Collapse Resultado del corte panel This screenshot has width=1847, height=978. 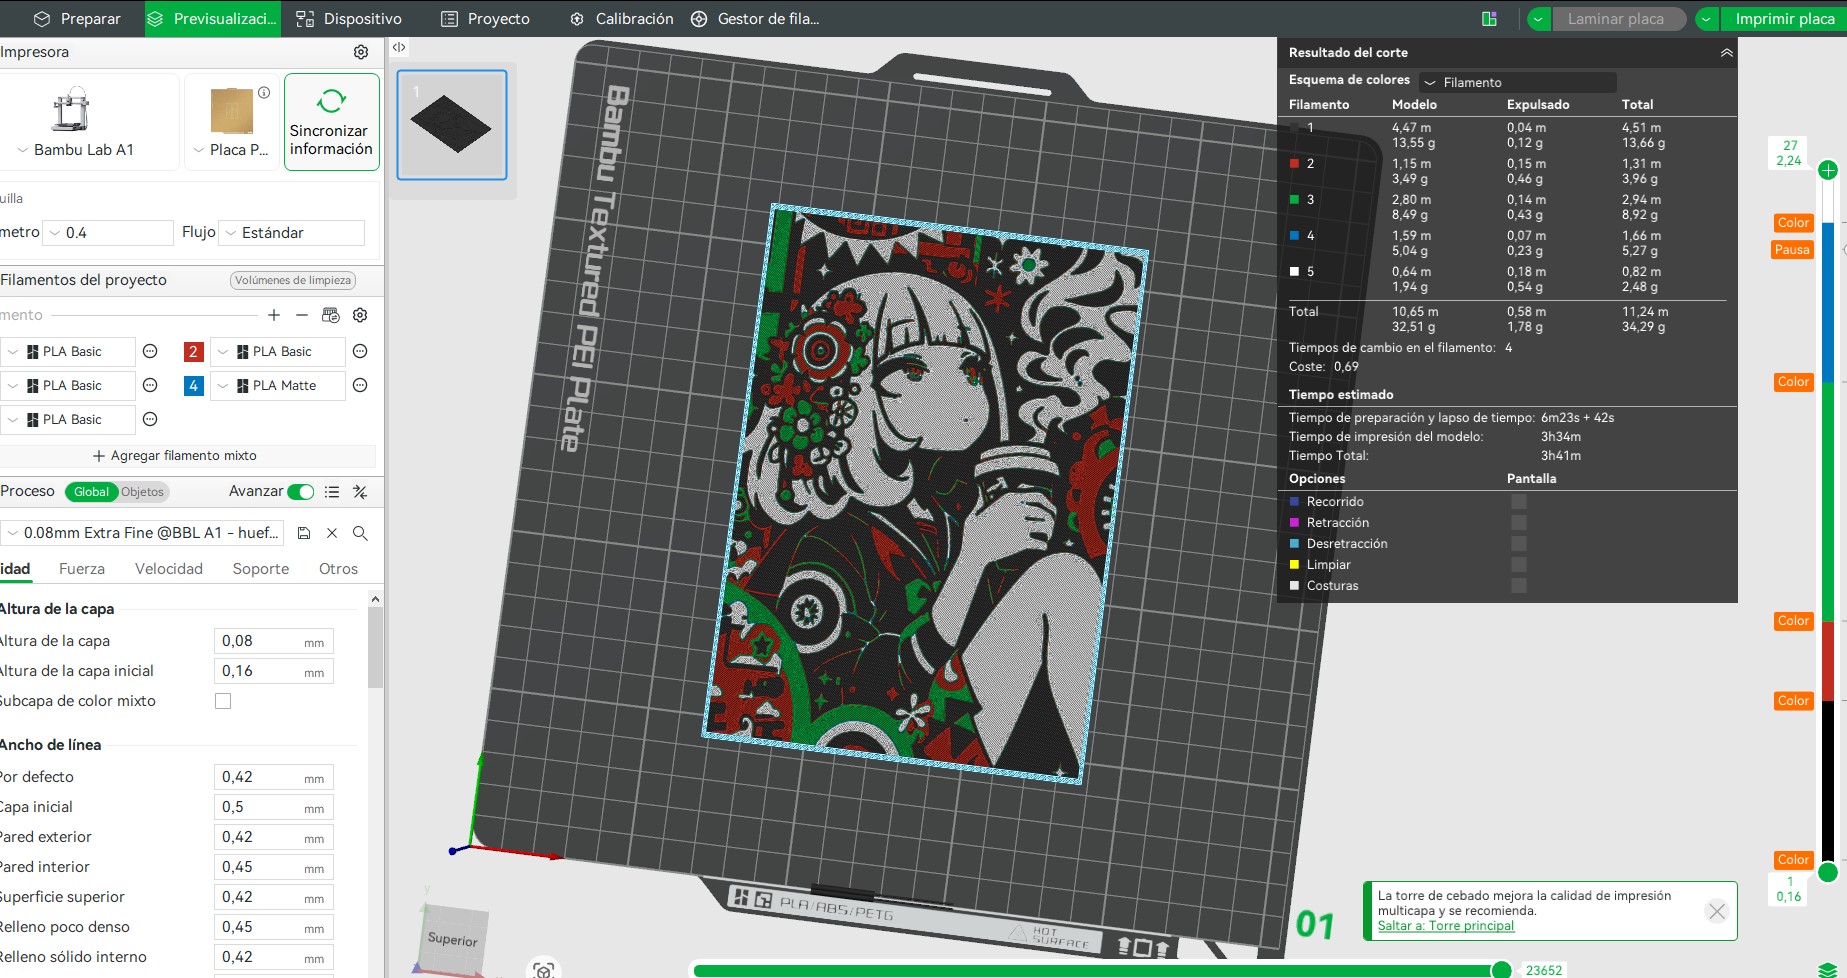(1726, 53)
